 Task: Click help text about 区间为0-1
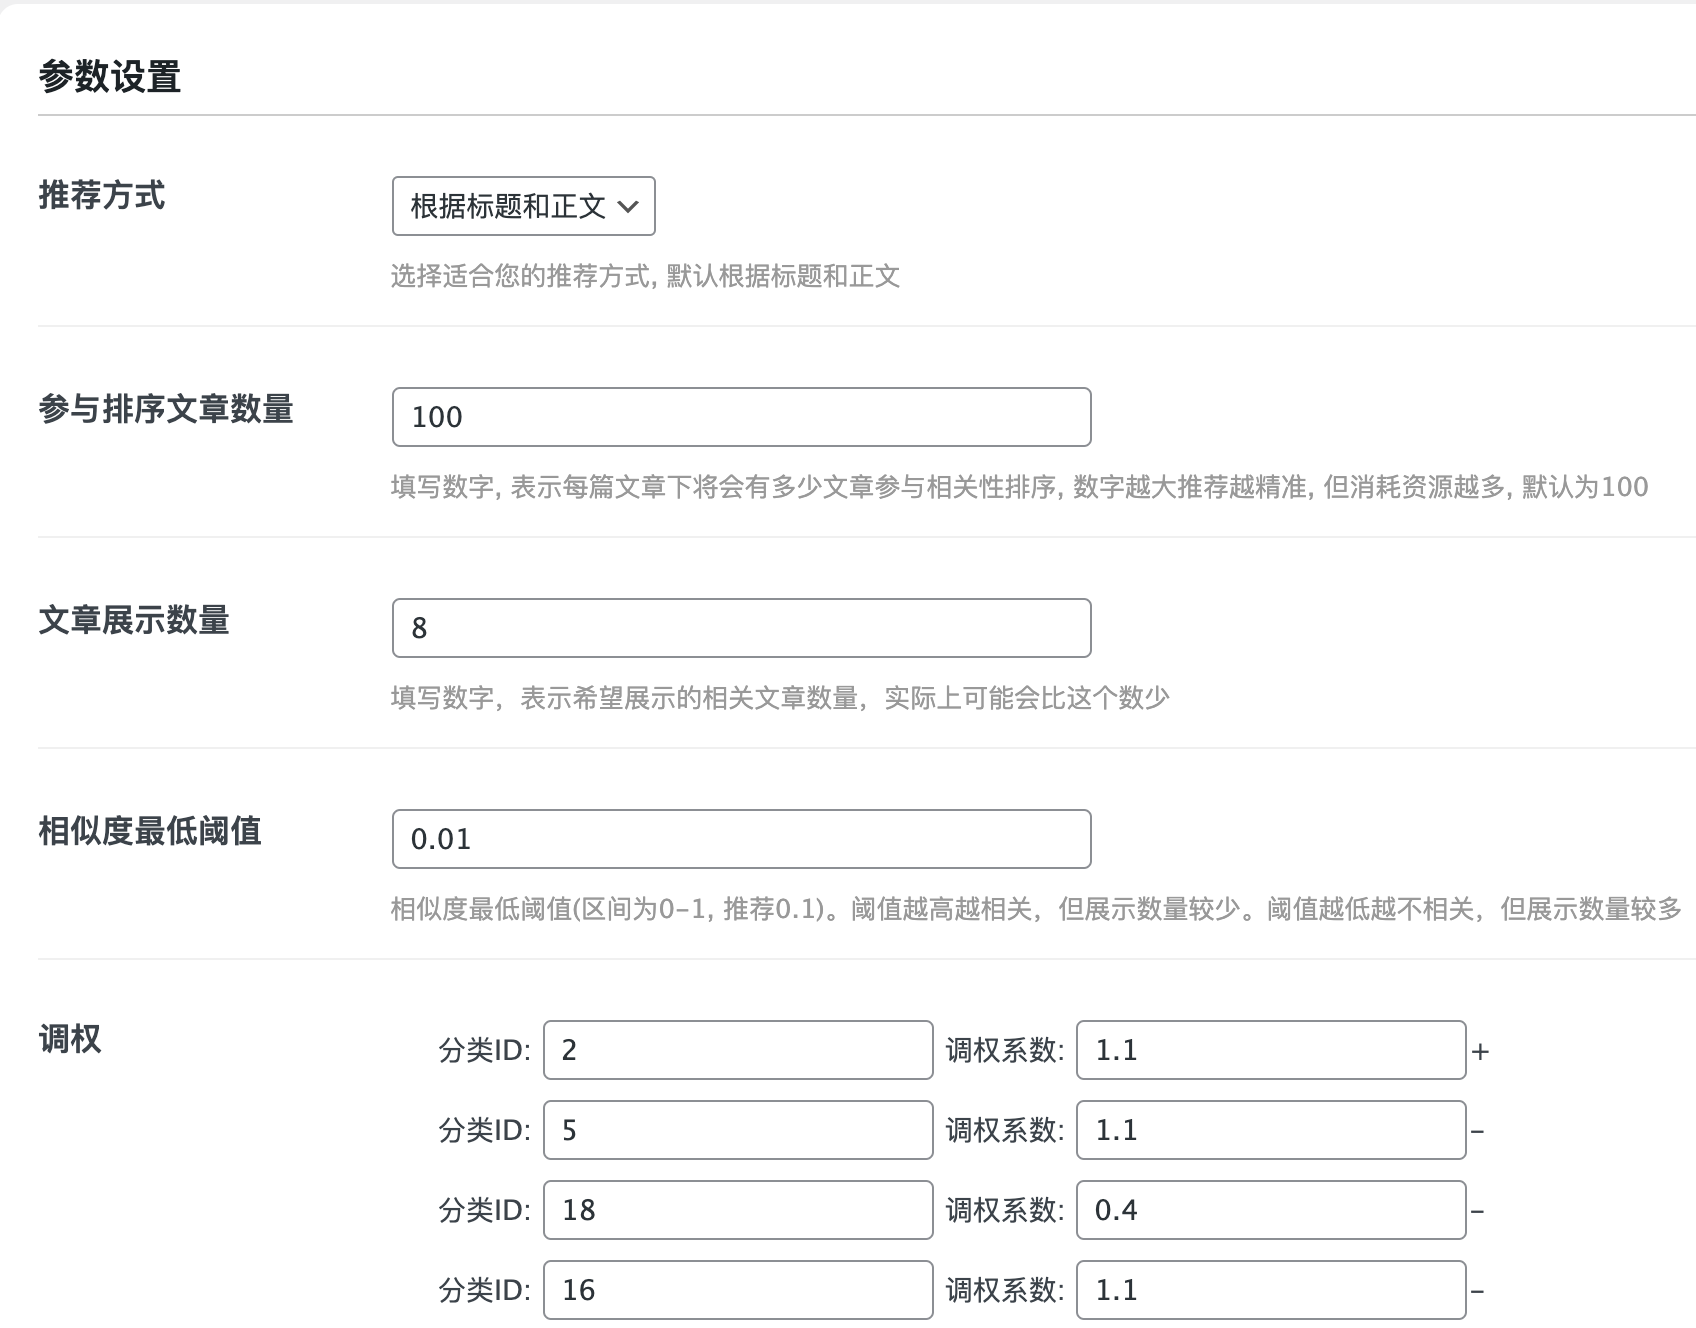coord(1036,909)
